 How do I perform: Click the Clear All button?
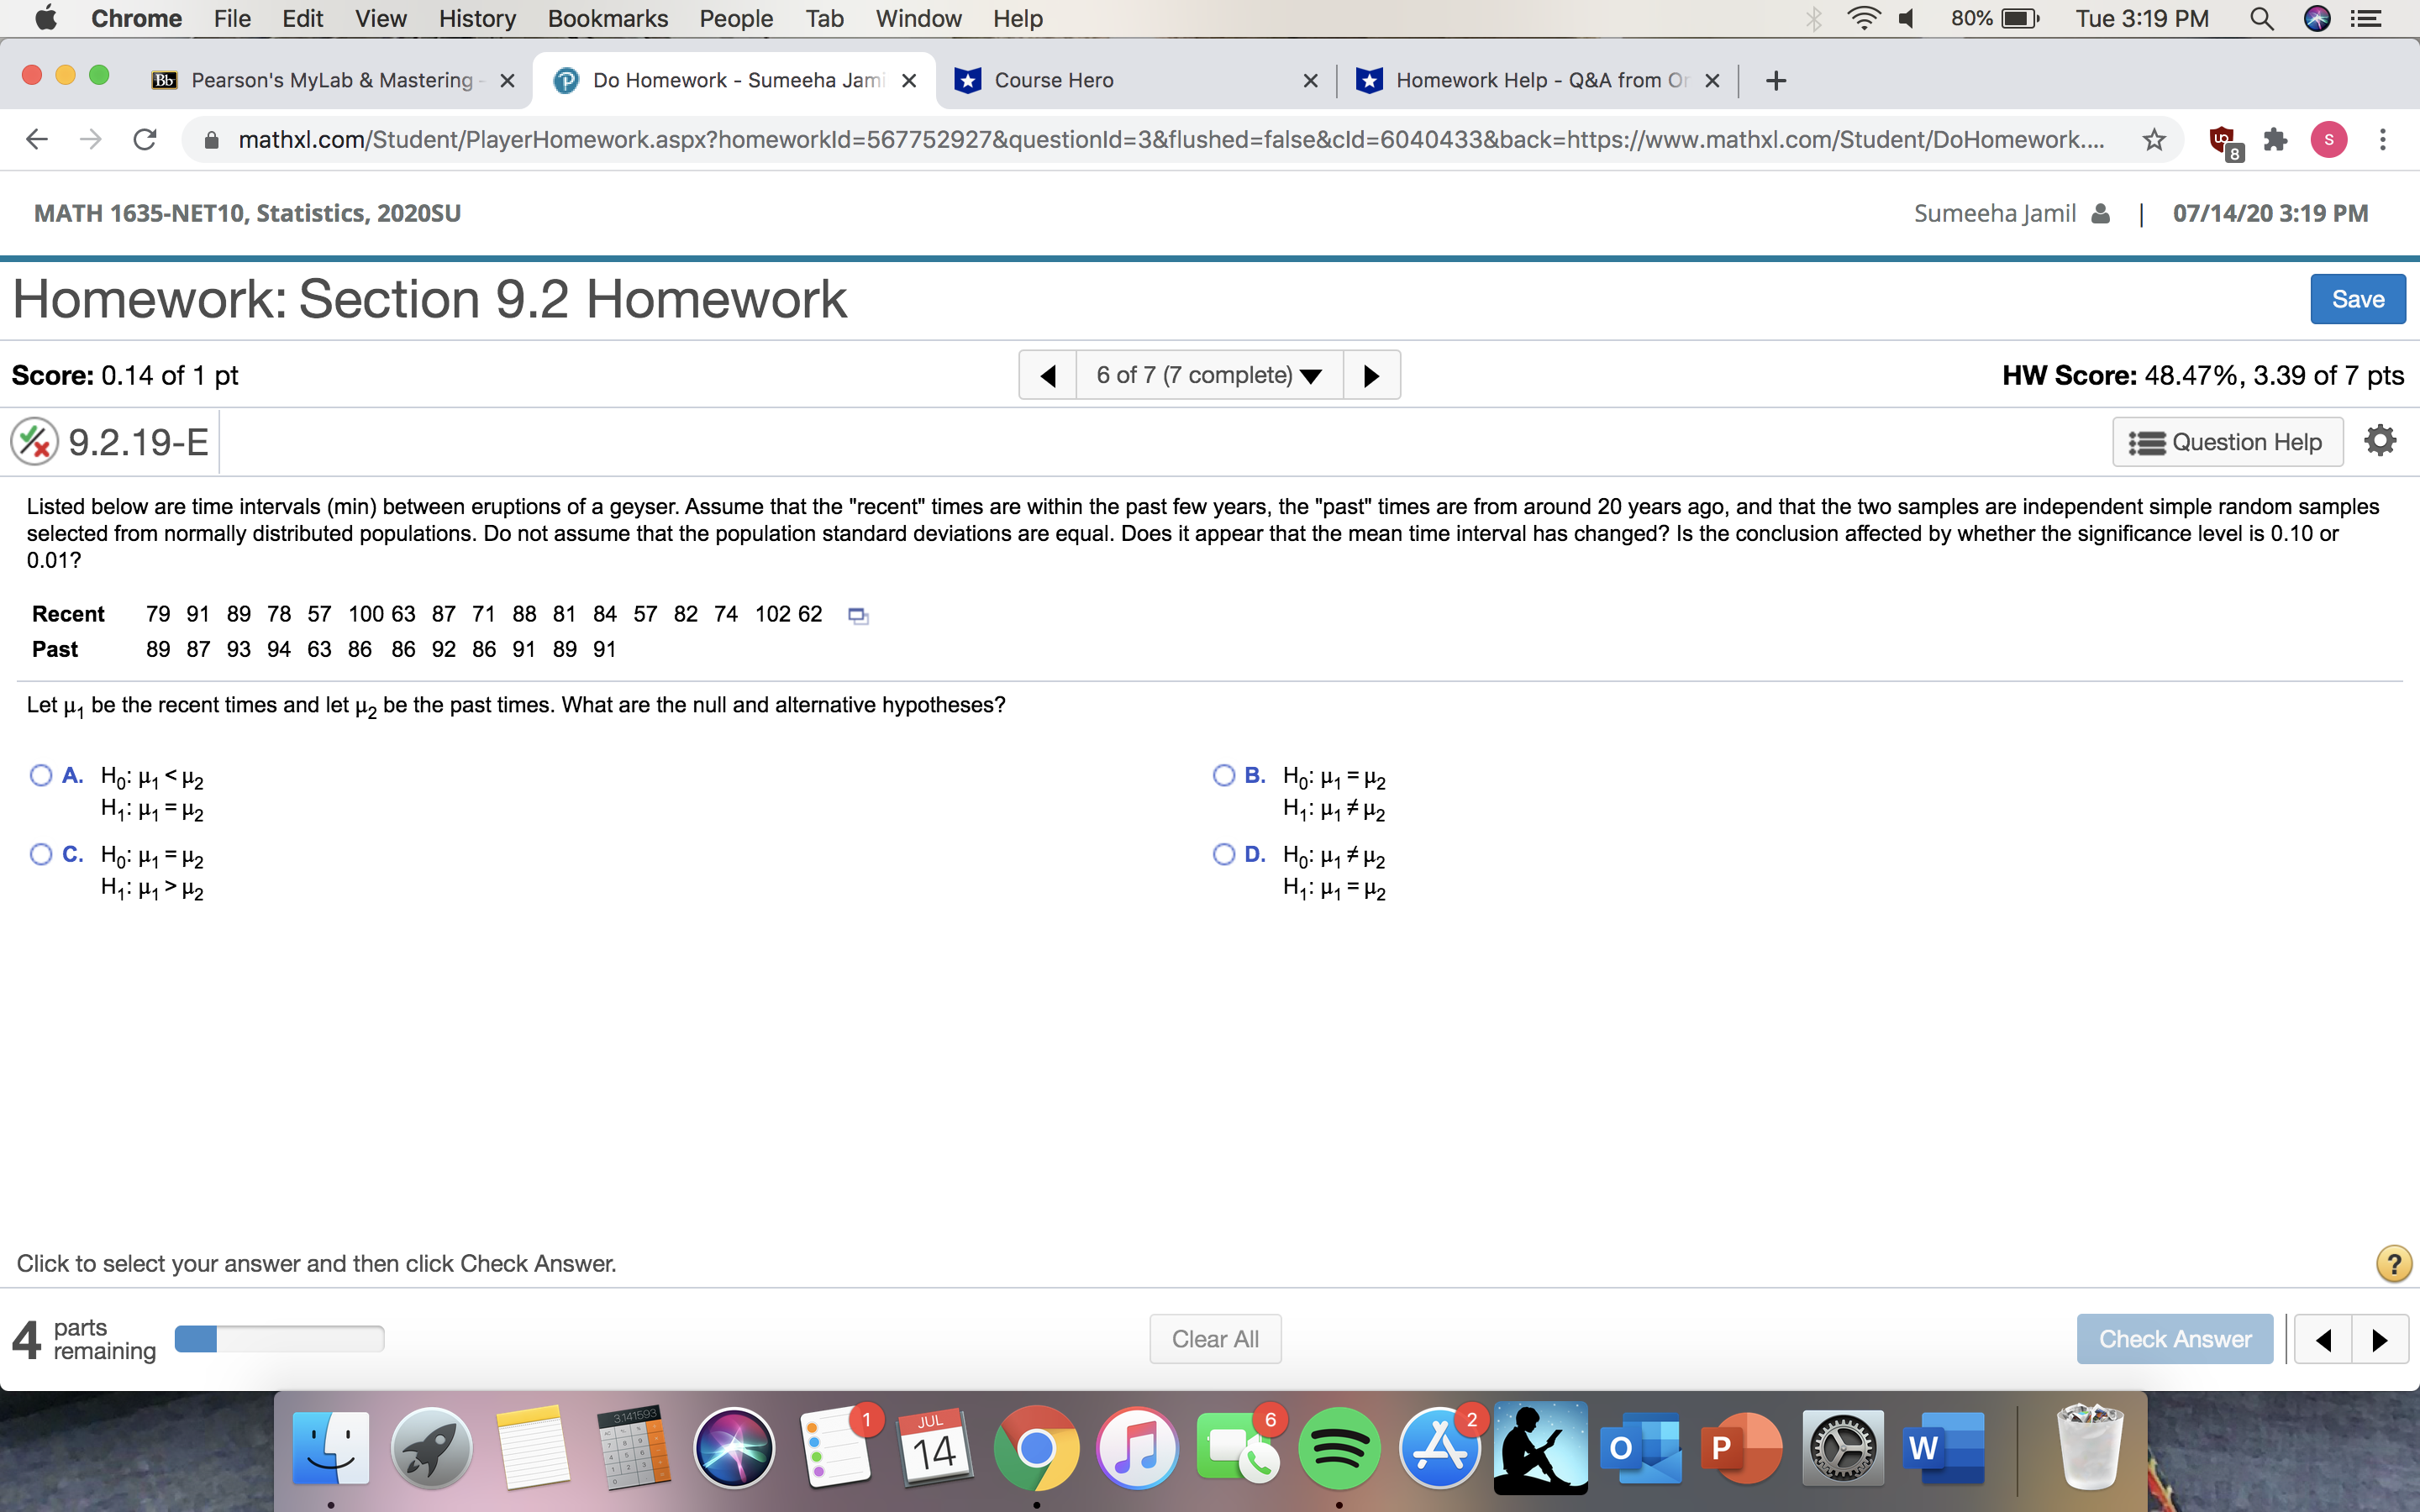click(x=1216, y=1336)
